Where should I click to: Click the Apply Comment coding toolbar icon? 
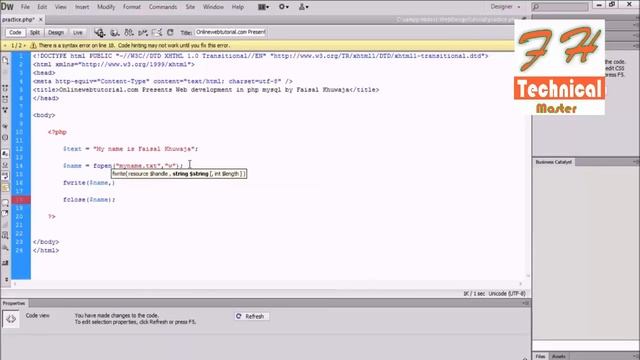[5, 202]
